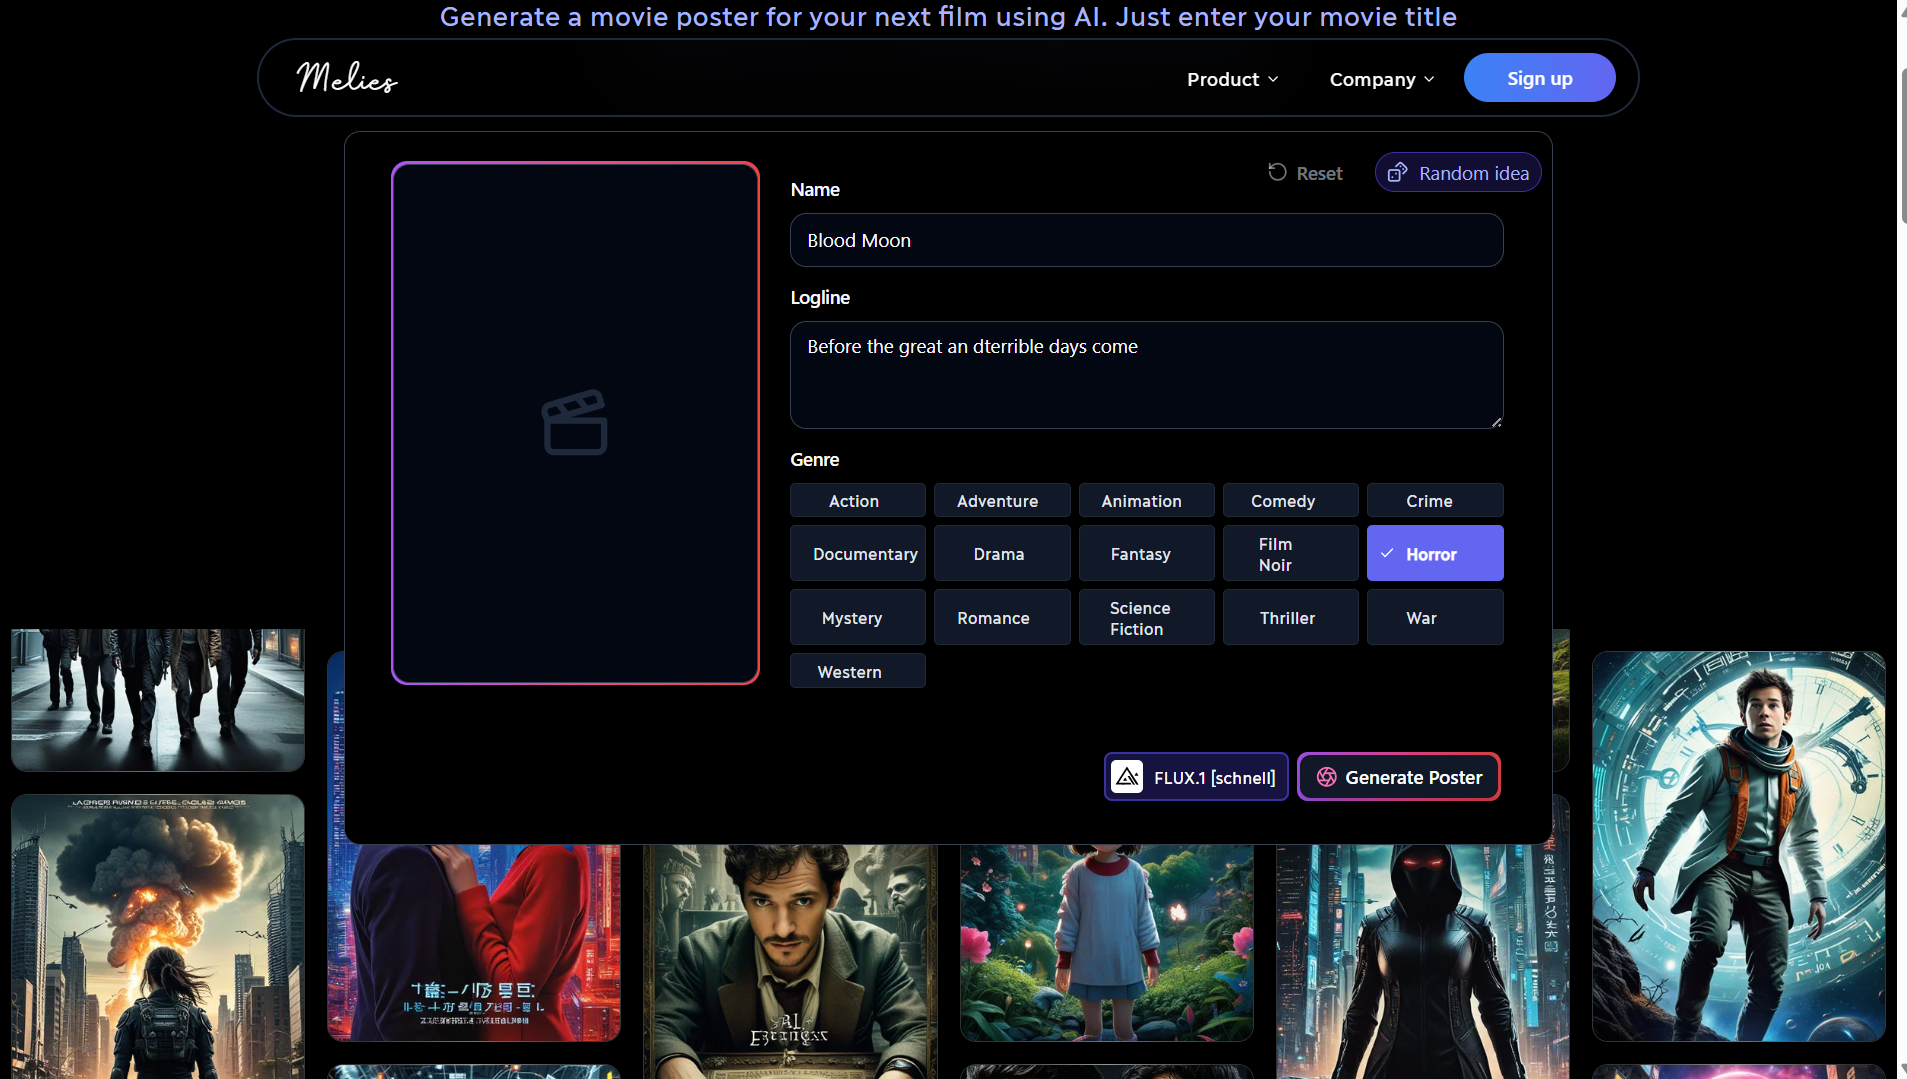Click the Name field containing Blood Moon
Viewport: 1907px width, 1079px height.
[1146, 240]
